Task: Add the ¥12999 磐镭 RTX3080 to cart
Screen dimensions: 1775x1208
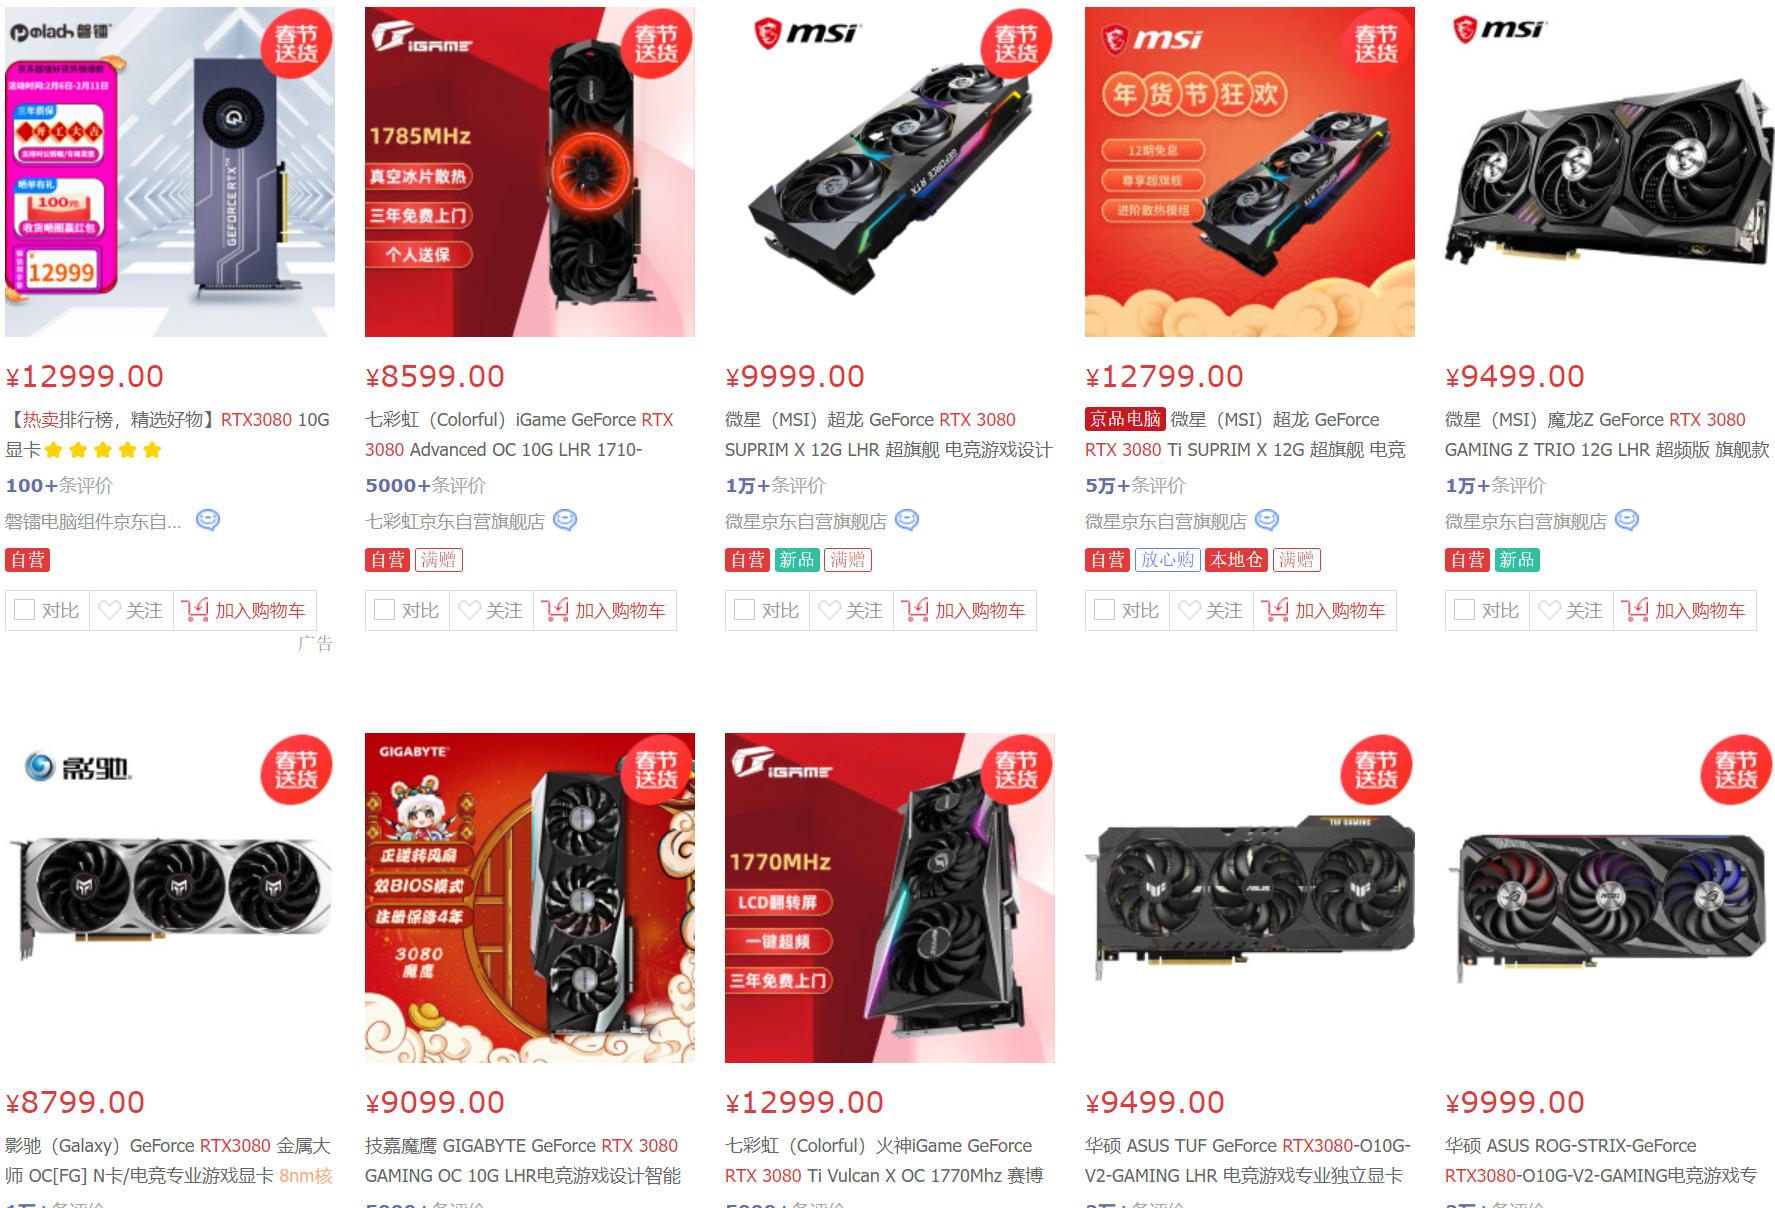Action: click(245, 610)
